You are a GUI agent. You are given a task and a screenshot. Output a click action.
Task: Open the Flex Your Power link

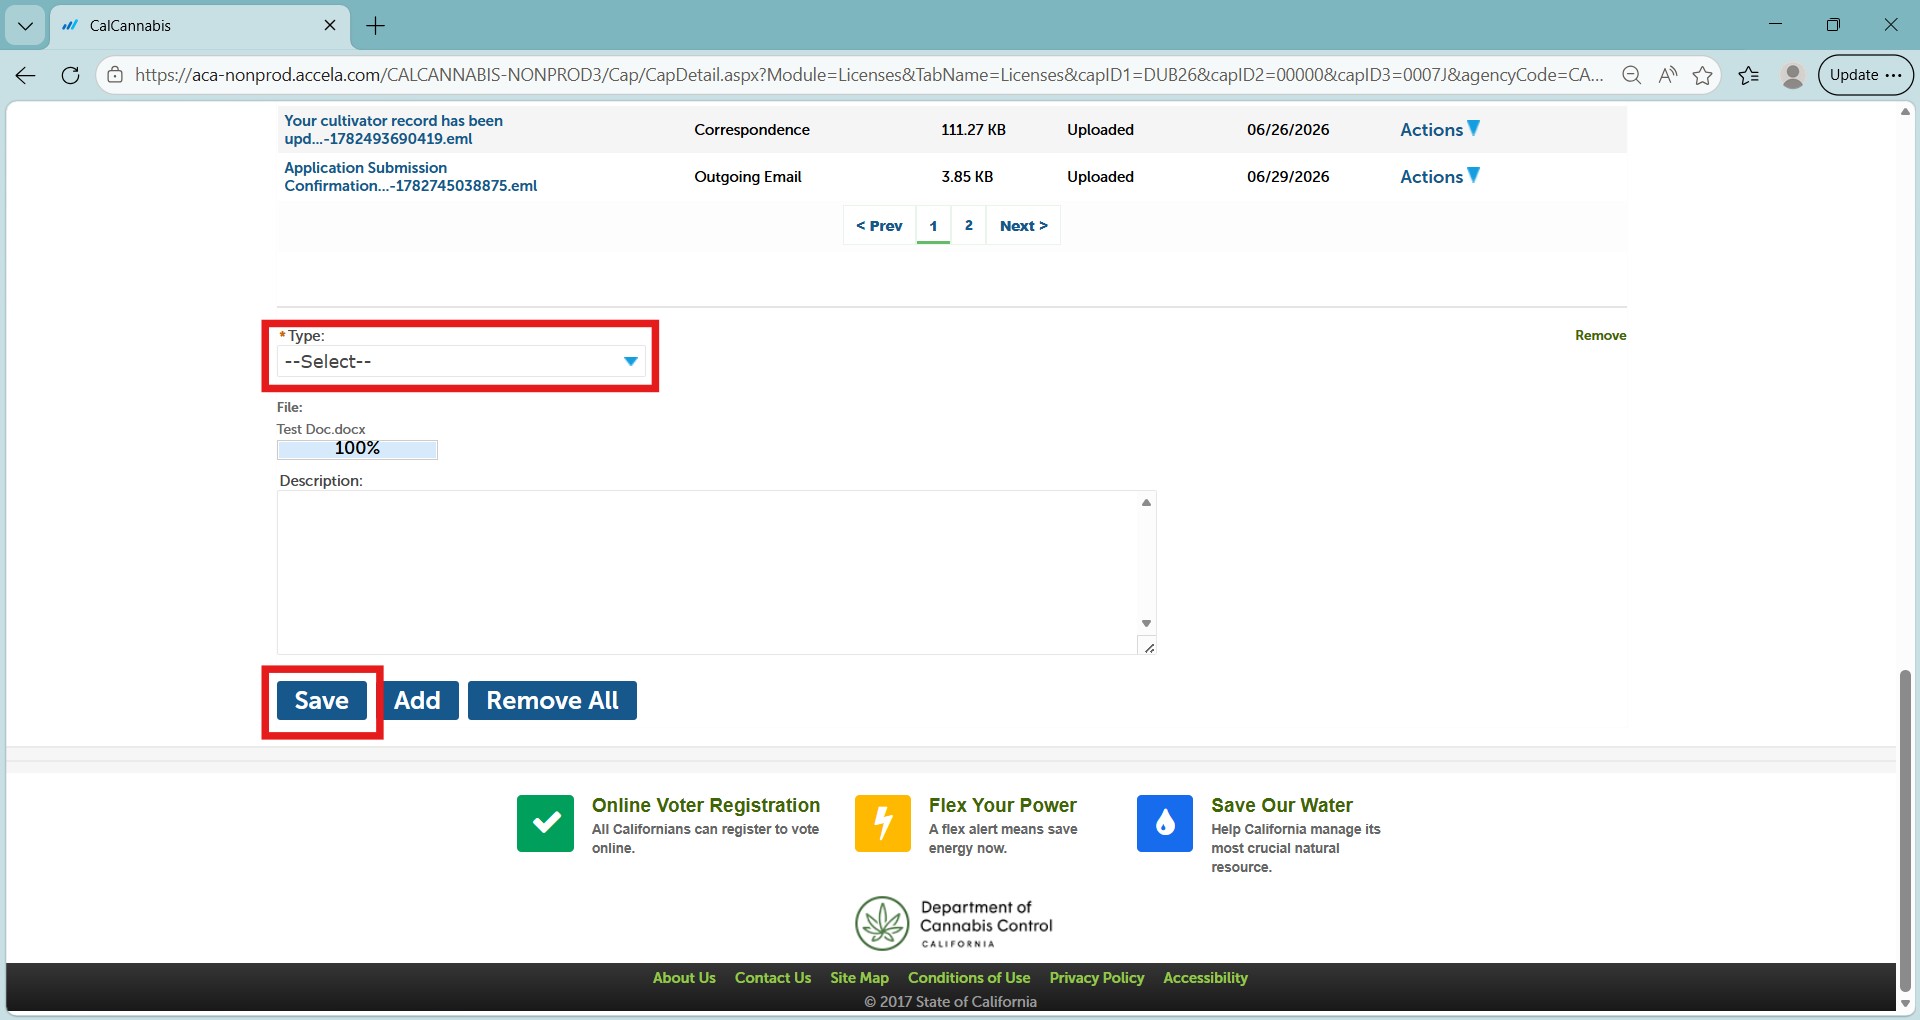[x=1002, y=805]
